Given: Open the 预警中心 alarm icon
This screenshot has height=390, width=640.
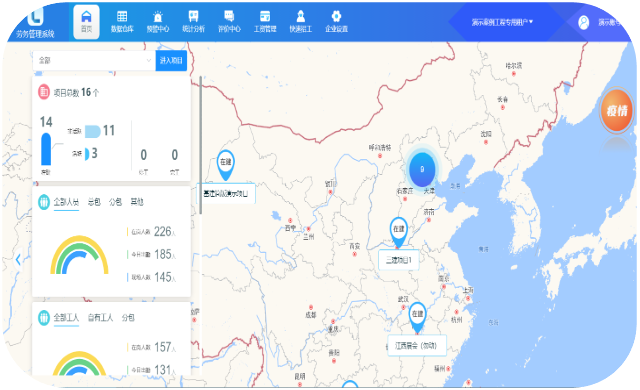Looking at the screenshot, I should click(x=158, y=17).
